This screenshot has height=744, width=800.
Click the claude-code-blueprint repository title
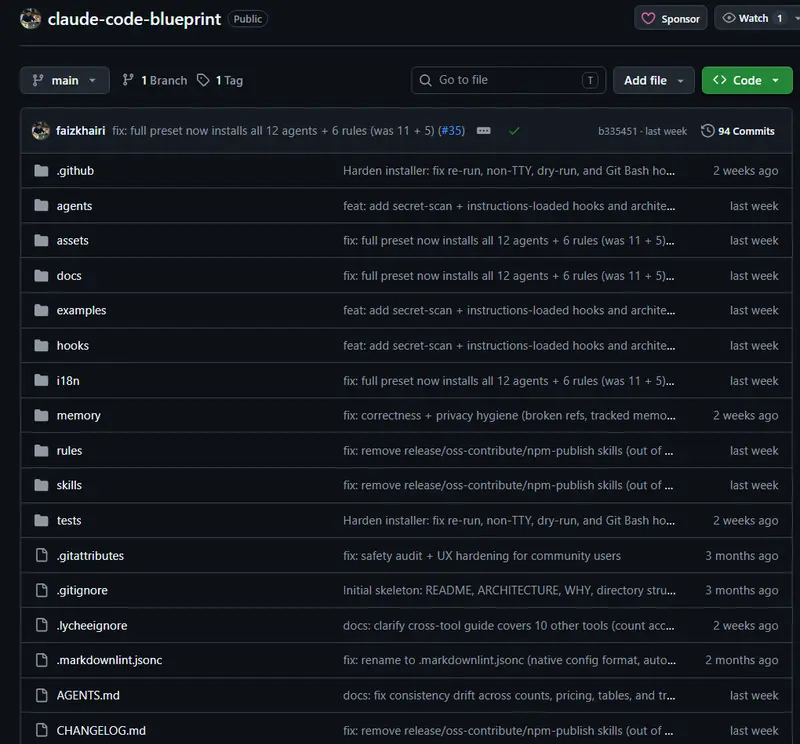coord(134,19)
